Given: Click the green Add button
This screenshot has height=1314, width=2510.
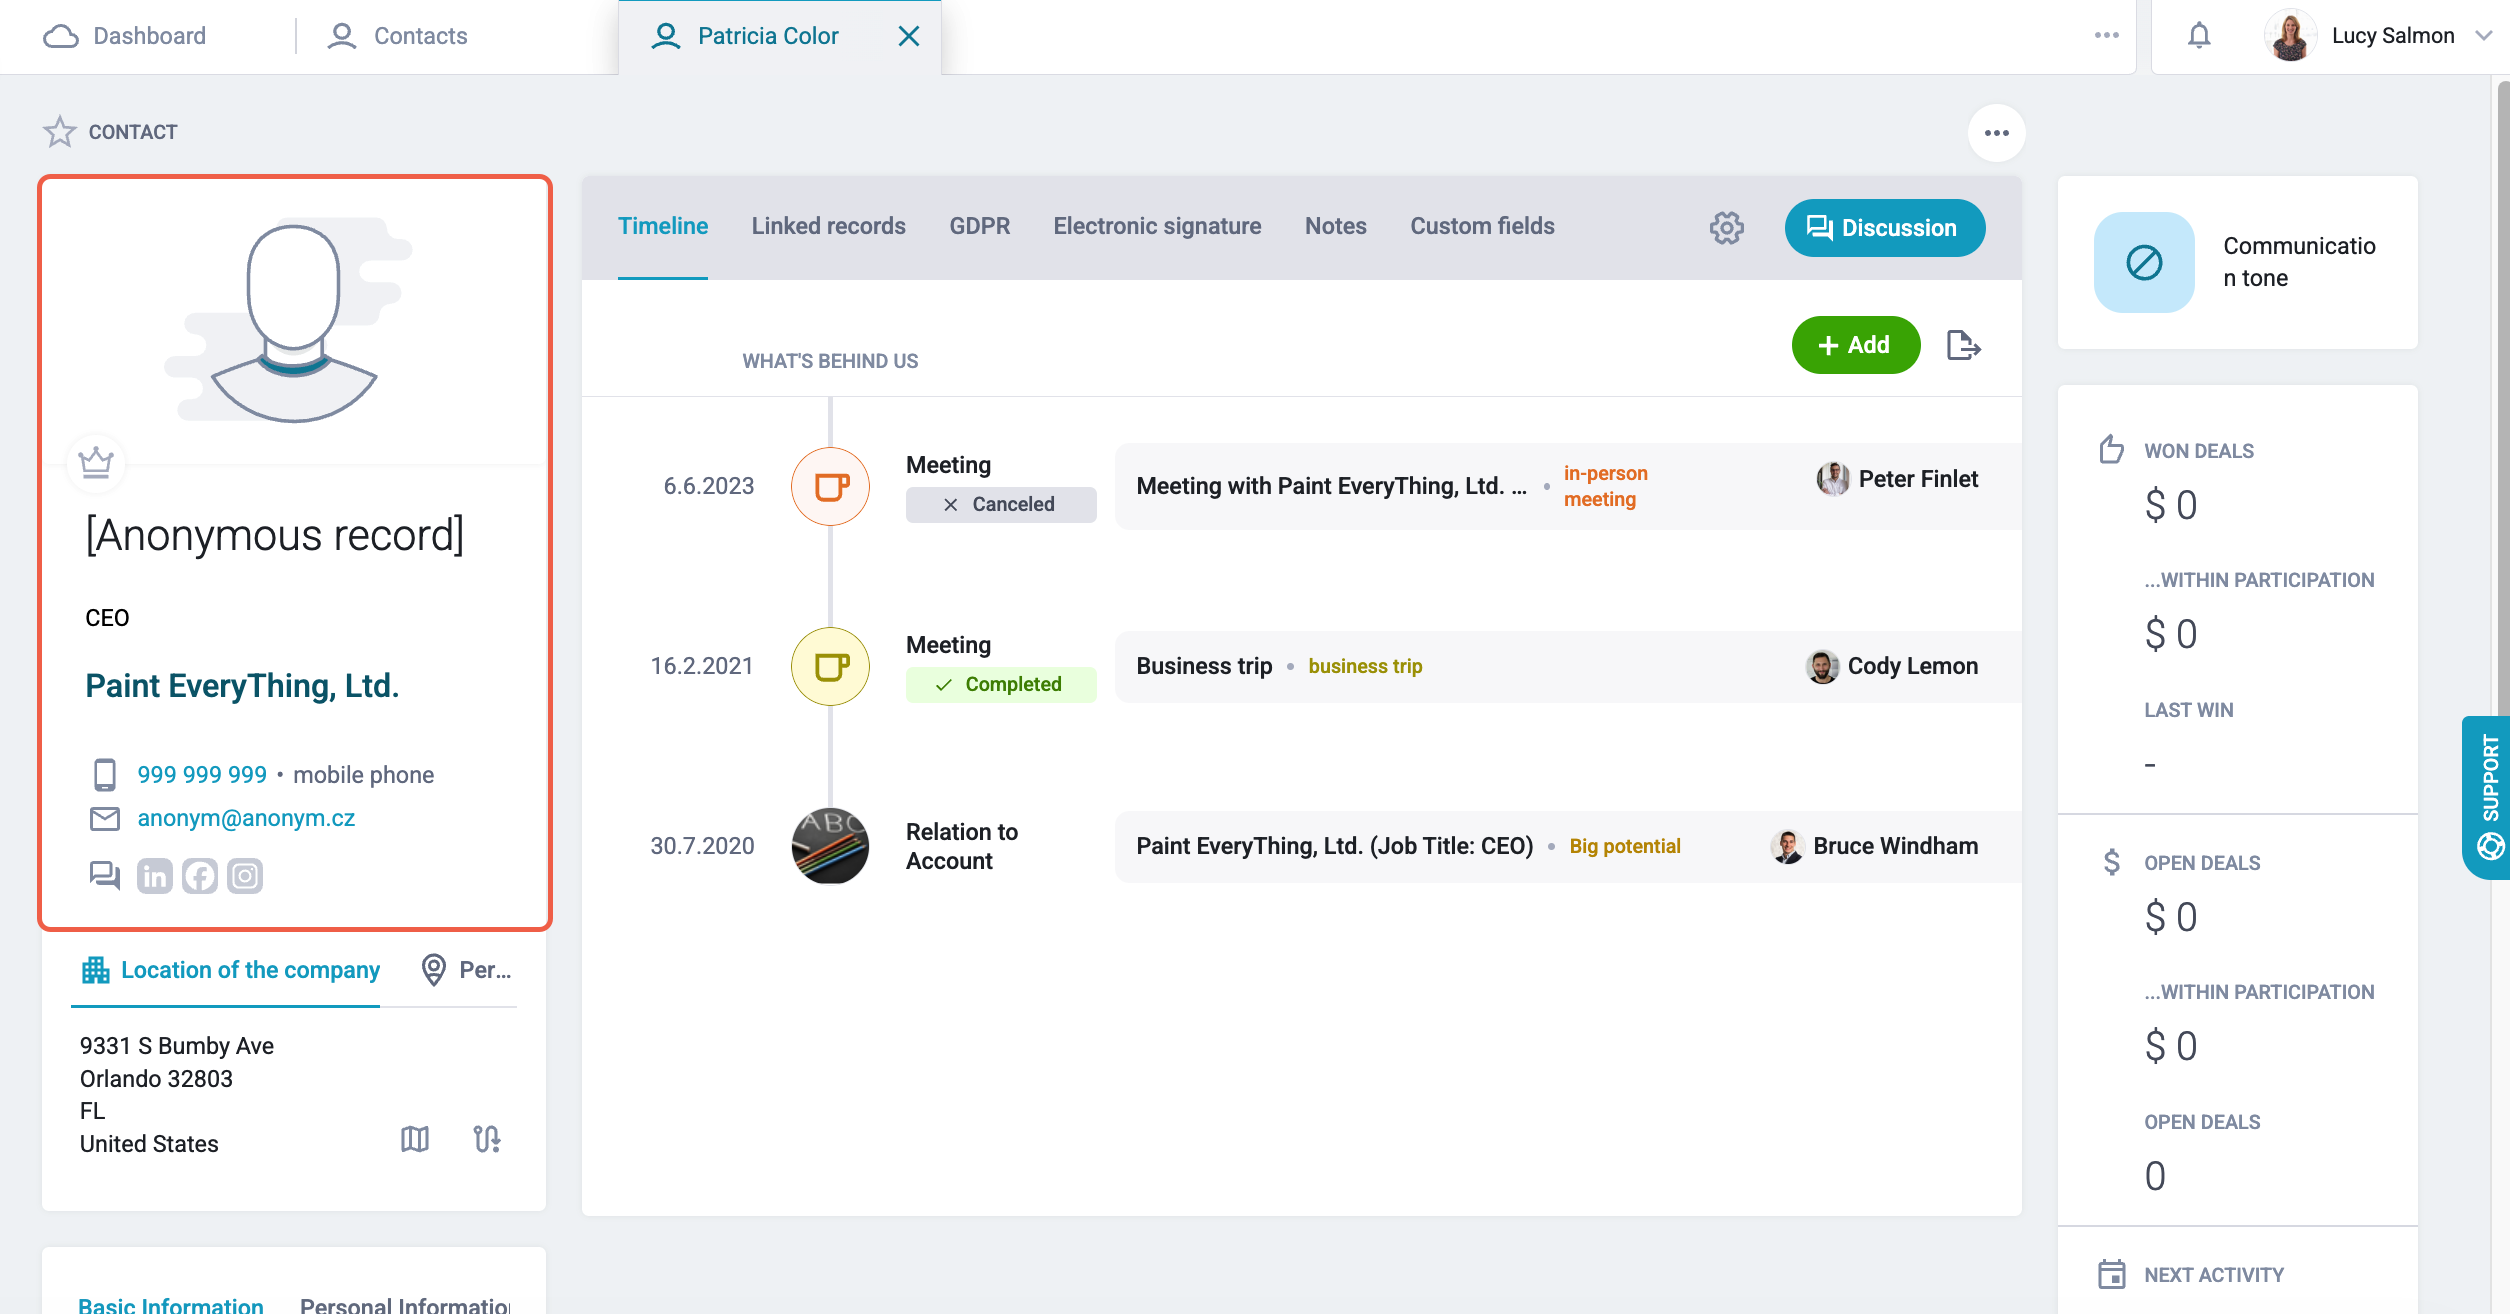Looking at the screenshot, I should coord(1856,345).
